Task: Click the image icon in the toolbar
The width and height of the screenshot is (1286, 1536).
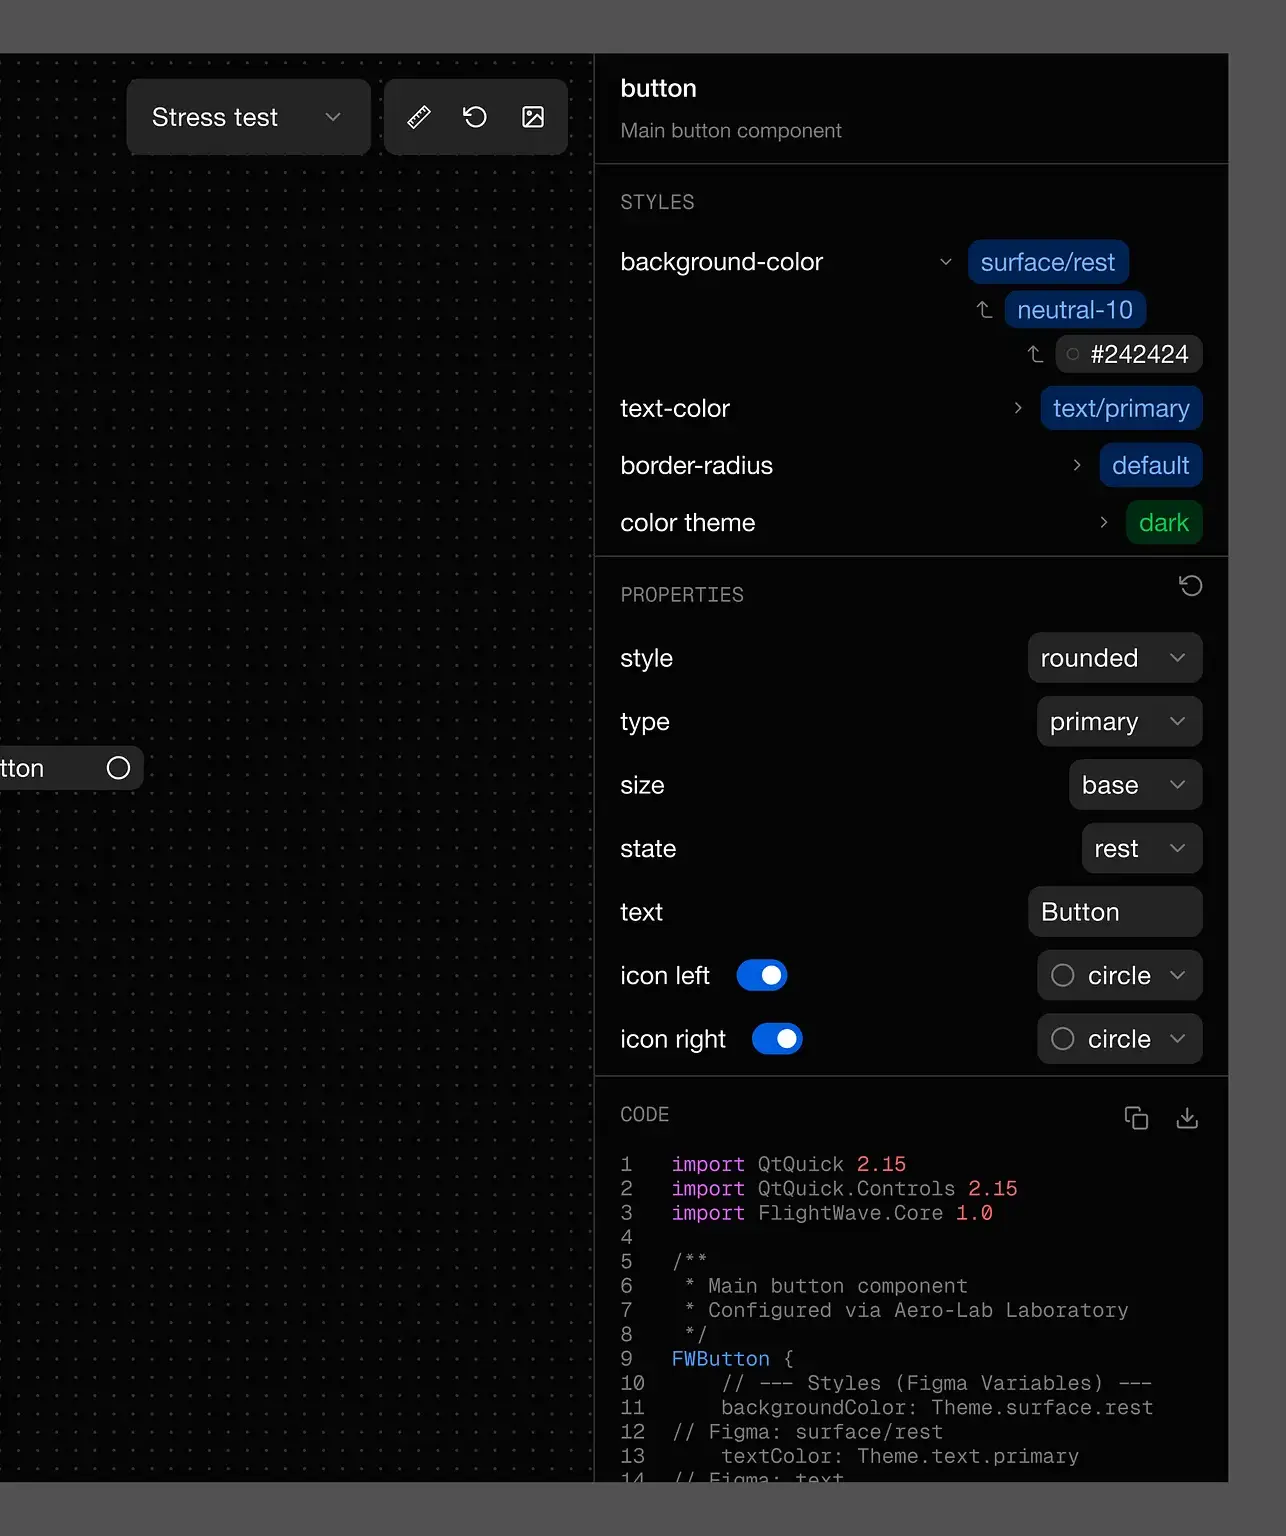Action: (533, 117)
